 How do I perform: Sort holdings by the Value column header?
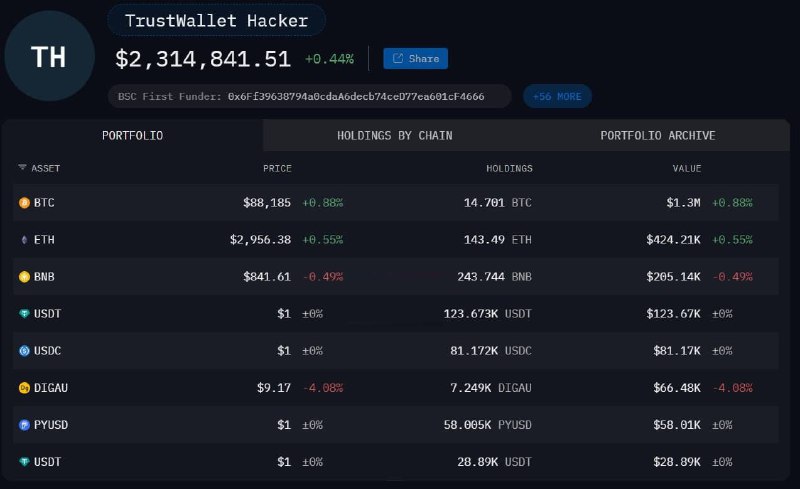(686, 168)
